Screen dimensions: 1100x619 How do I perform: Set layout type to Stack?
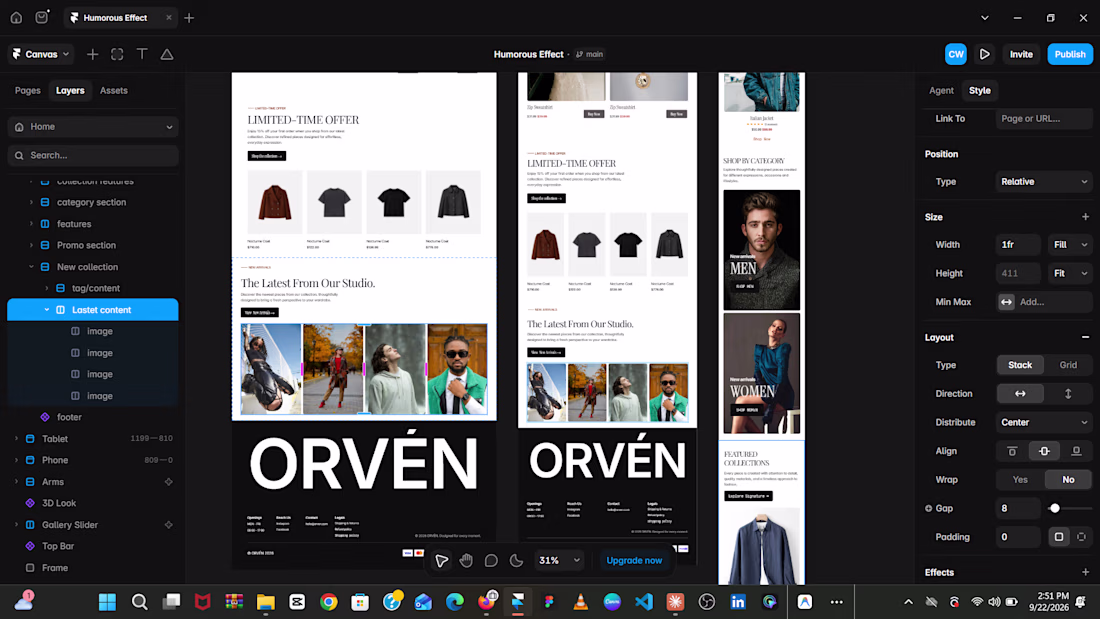pyautogui.click(x=1020, y=365)
